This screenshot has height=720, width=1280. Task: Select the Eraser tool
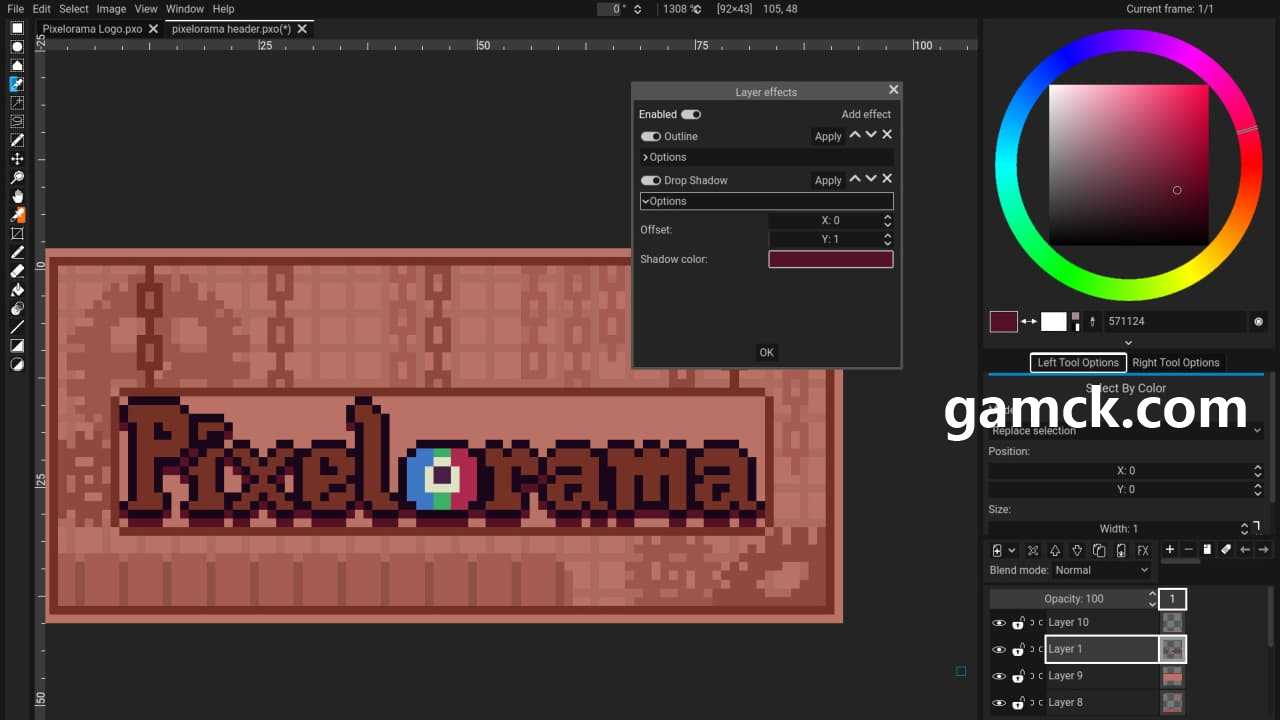coord(17,271)
